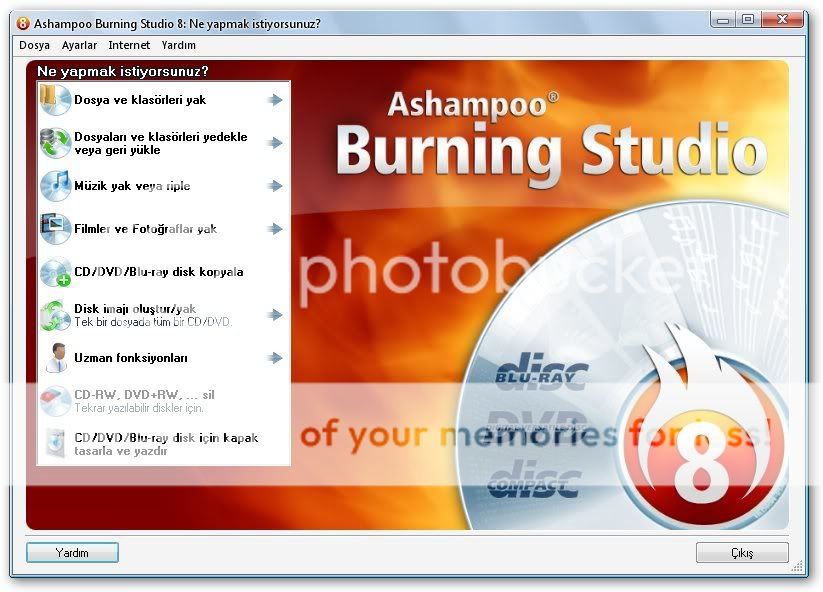This screenshot has width=823, height=592.
Task: Click the Filmler ve Fotoğraflar film icon
Action: (x=55, y=229)
